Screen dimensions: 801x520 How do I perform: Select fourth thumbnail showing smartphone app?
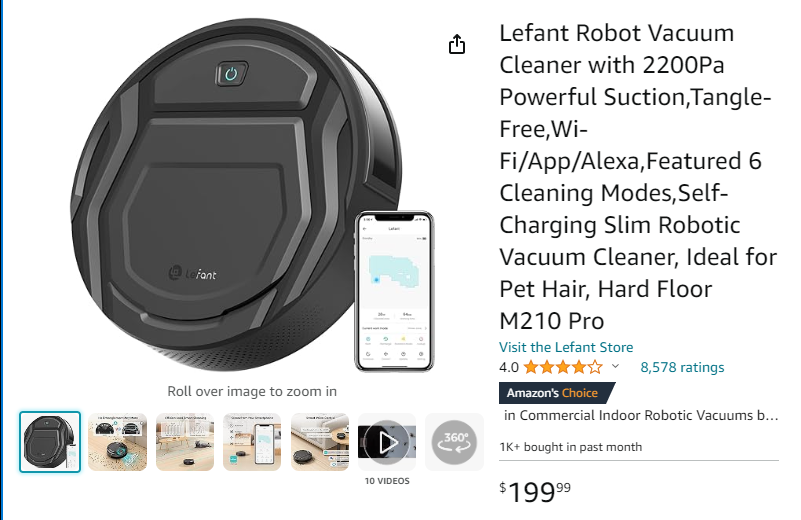tap(252, 442)
